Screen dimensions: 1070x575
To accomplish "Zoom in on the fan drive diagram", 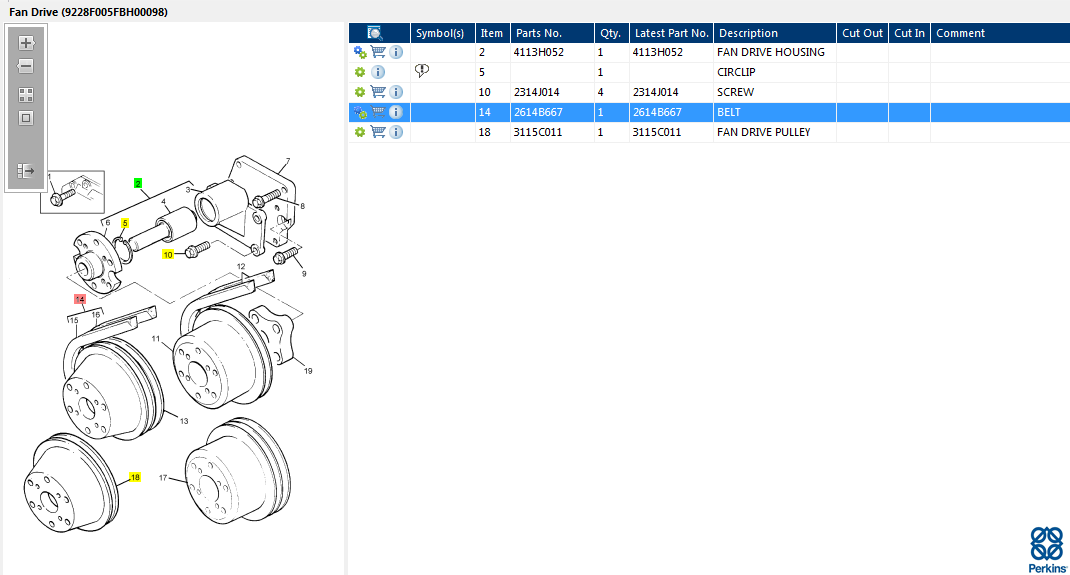I will click(26, 43).
